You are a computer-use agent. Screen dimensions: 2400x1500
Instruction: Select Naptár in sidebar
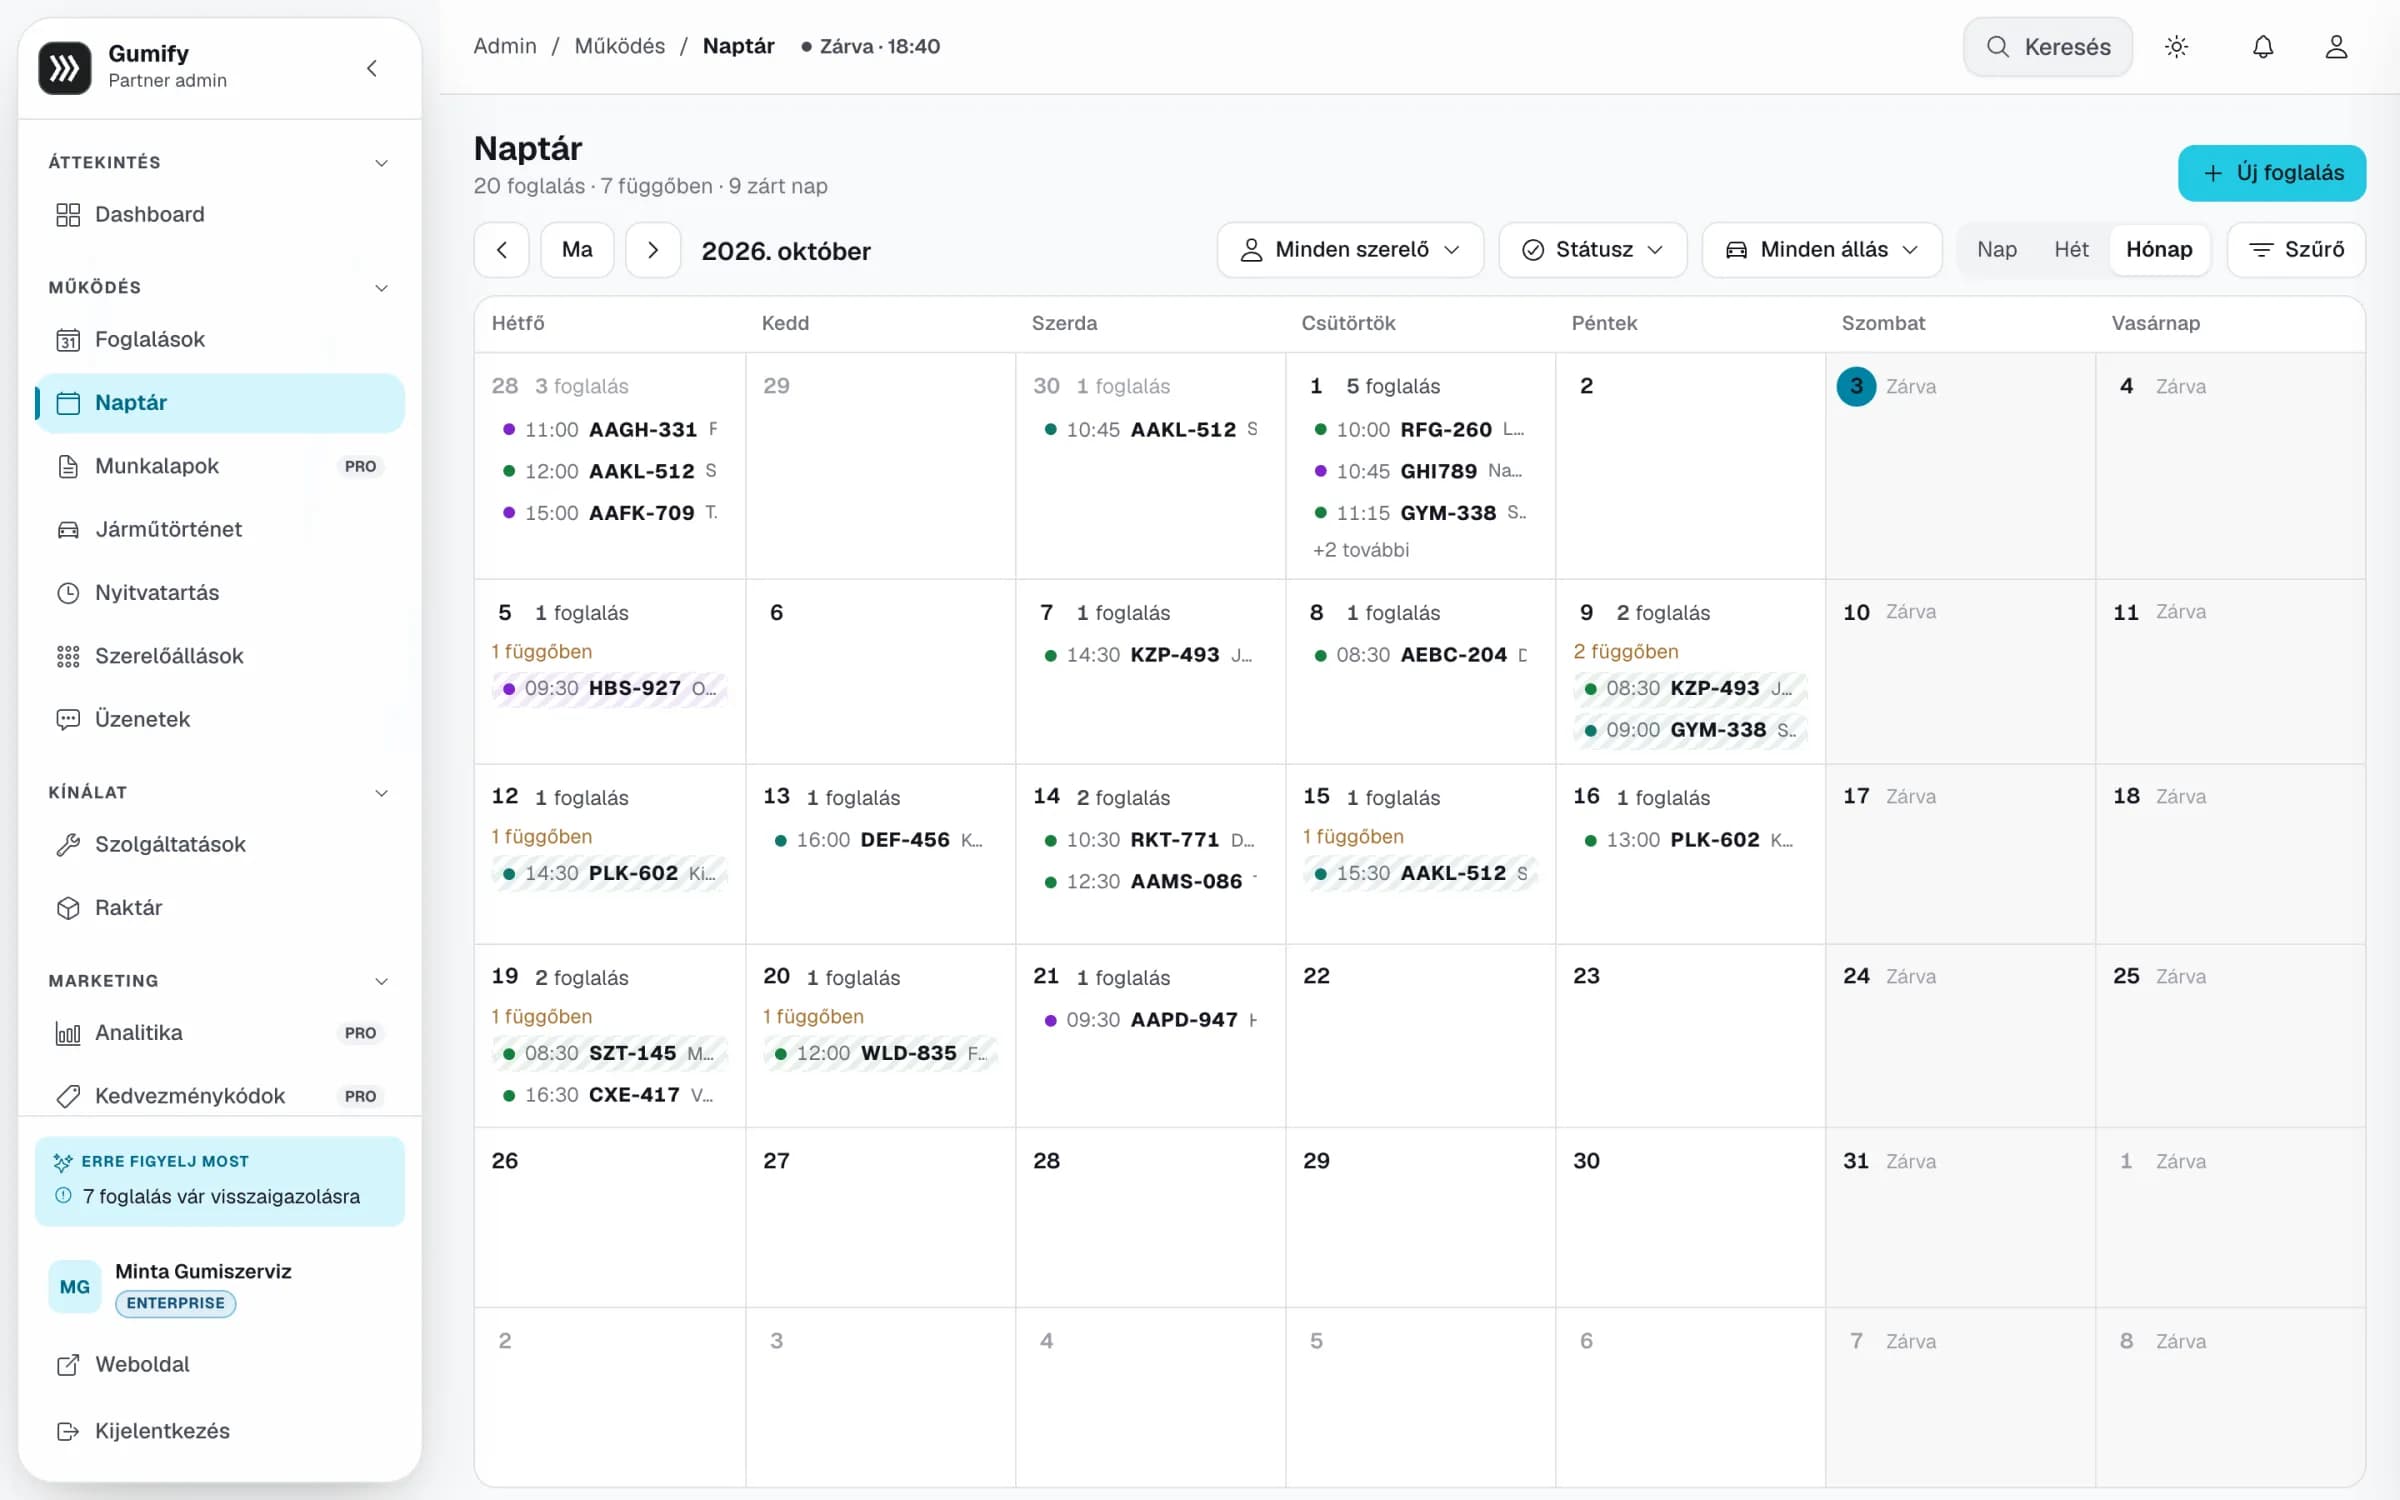pyautogui.click(x=220, y=403)
